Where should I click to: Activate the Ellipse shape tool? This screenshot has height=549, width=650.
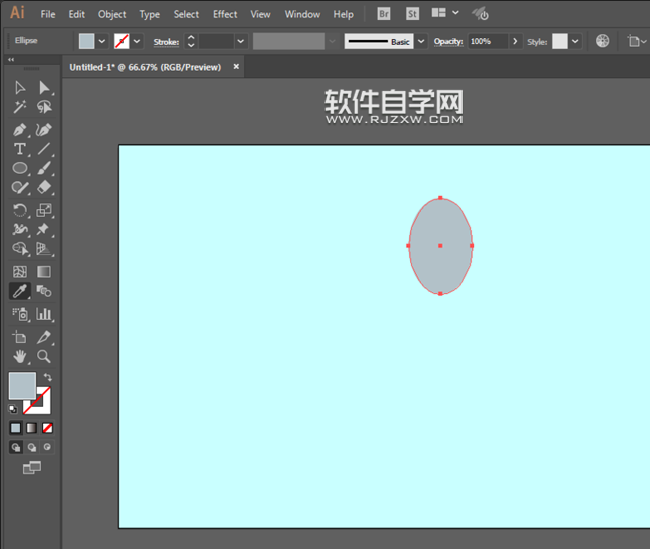coord(19,168)
